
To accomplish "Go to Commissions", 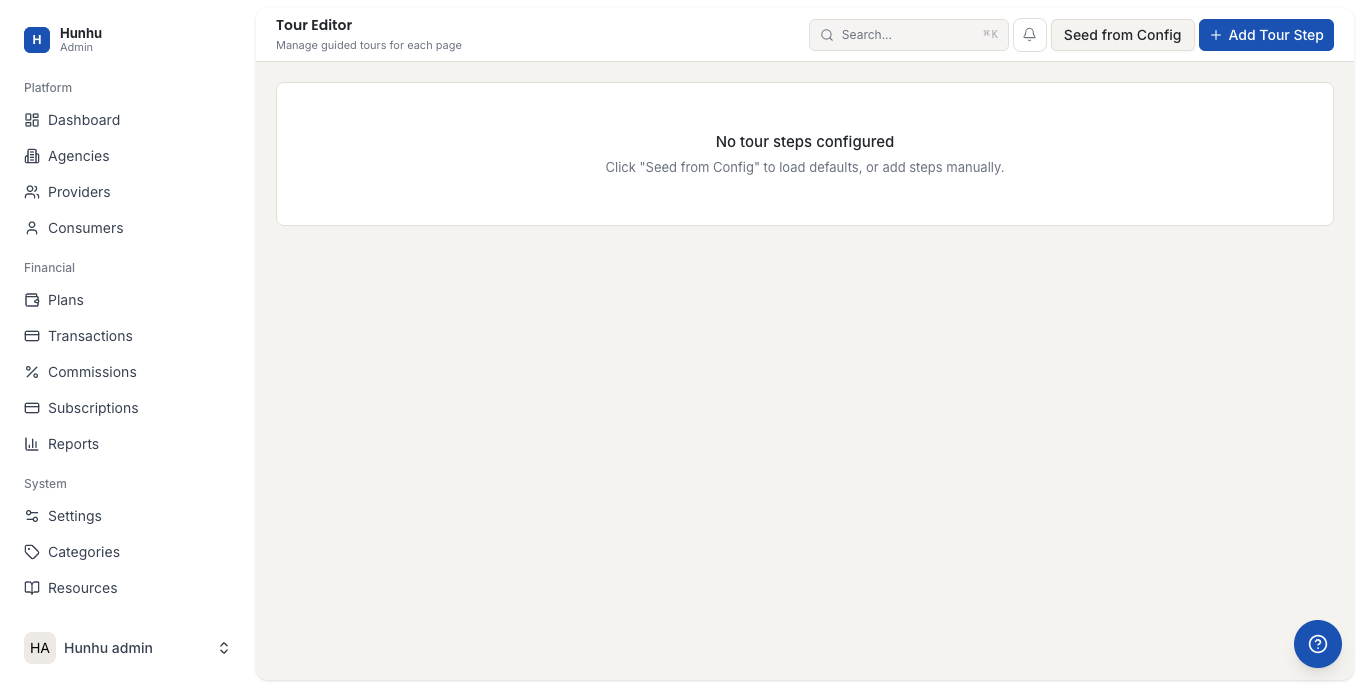I will (x=127, y=372).
